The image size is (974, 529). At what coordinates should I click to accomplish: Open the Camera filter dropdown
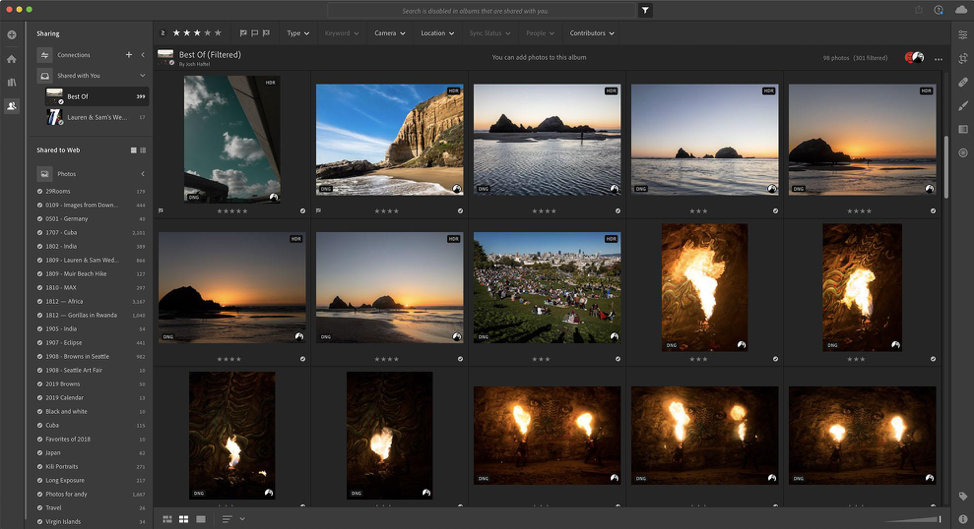(x=389, y=33)
